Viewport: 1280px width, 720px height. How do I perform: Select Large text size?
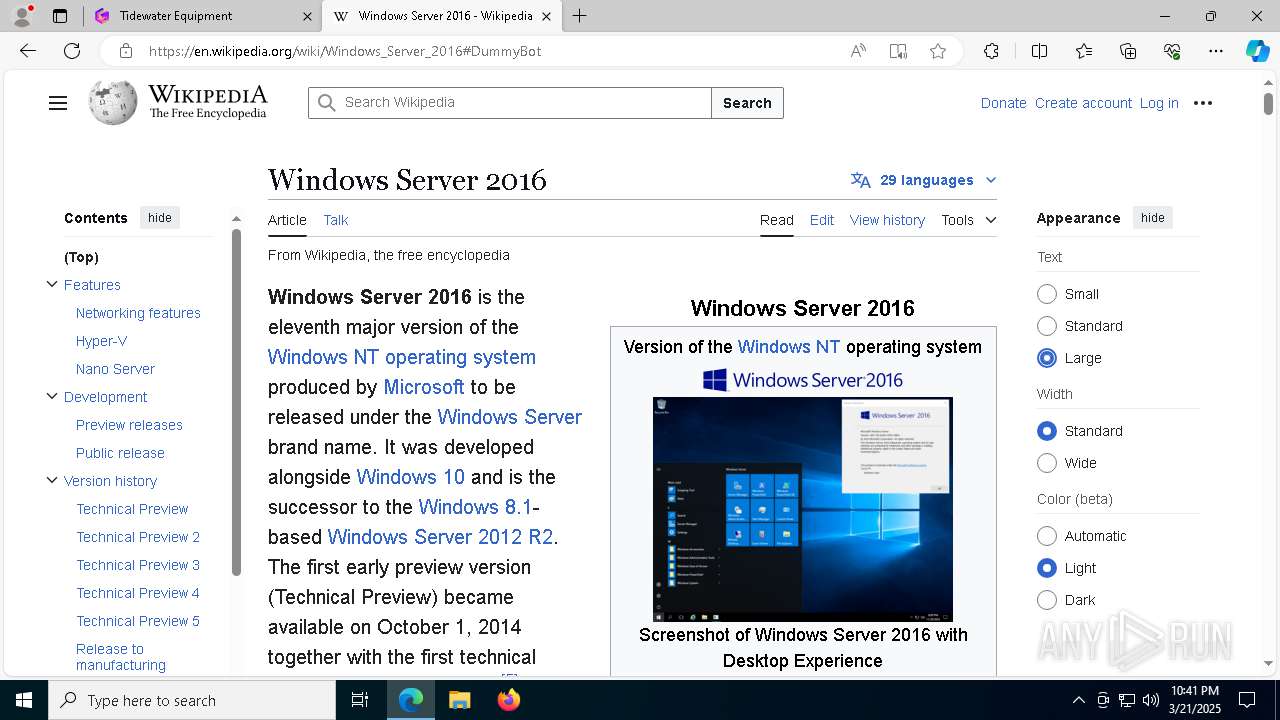(1047, 358)
